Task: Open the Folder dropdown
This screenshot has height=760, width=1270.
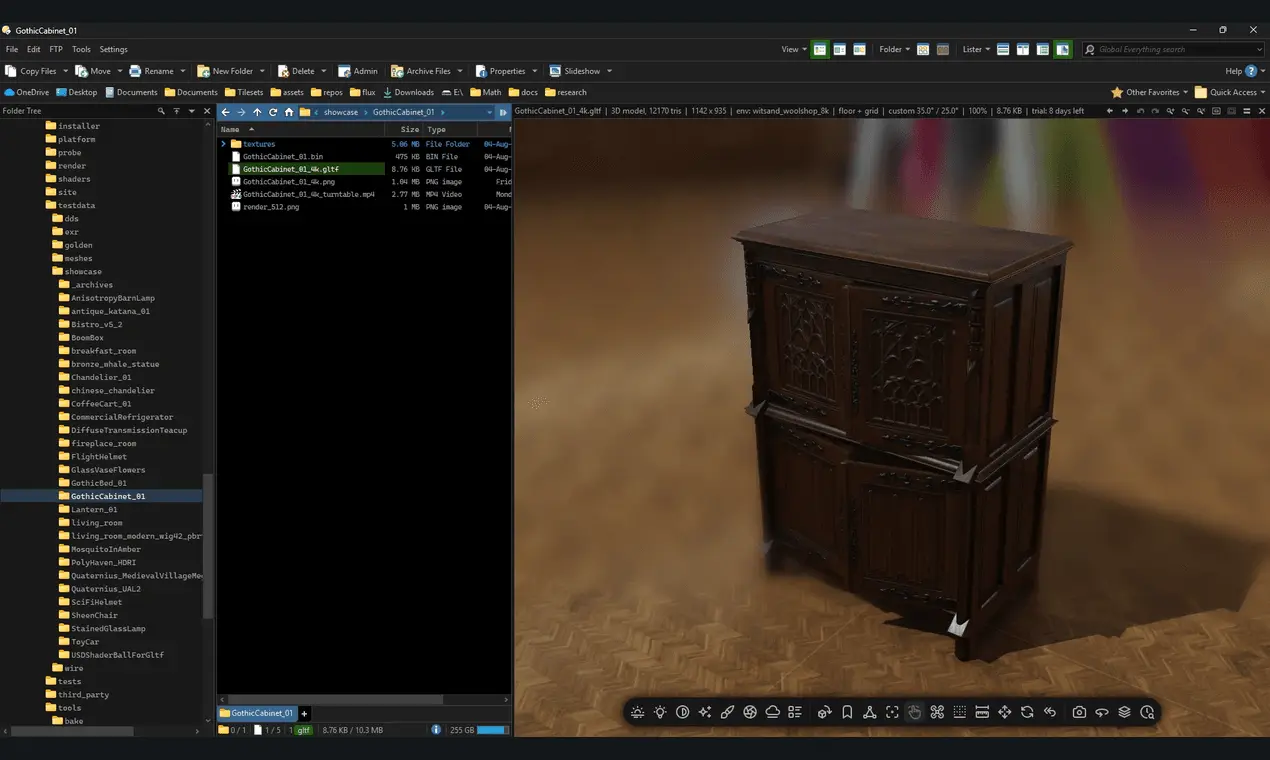Action: pos(894,49)
